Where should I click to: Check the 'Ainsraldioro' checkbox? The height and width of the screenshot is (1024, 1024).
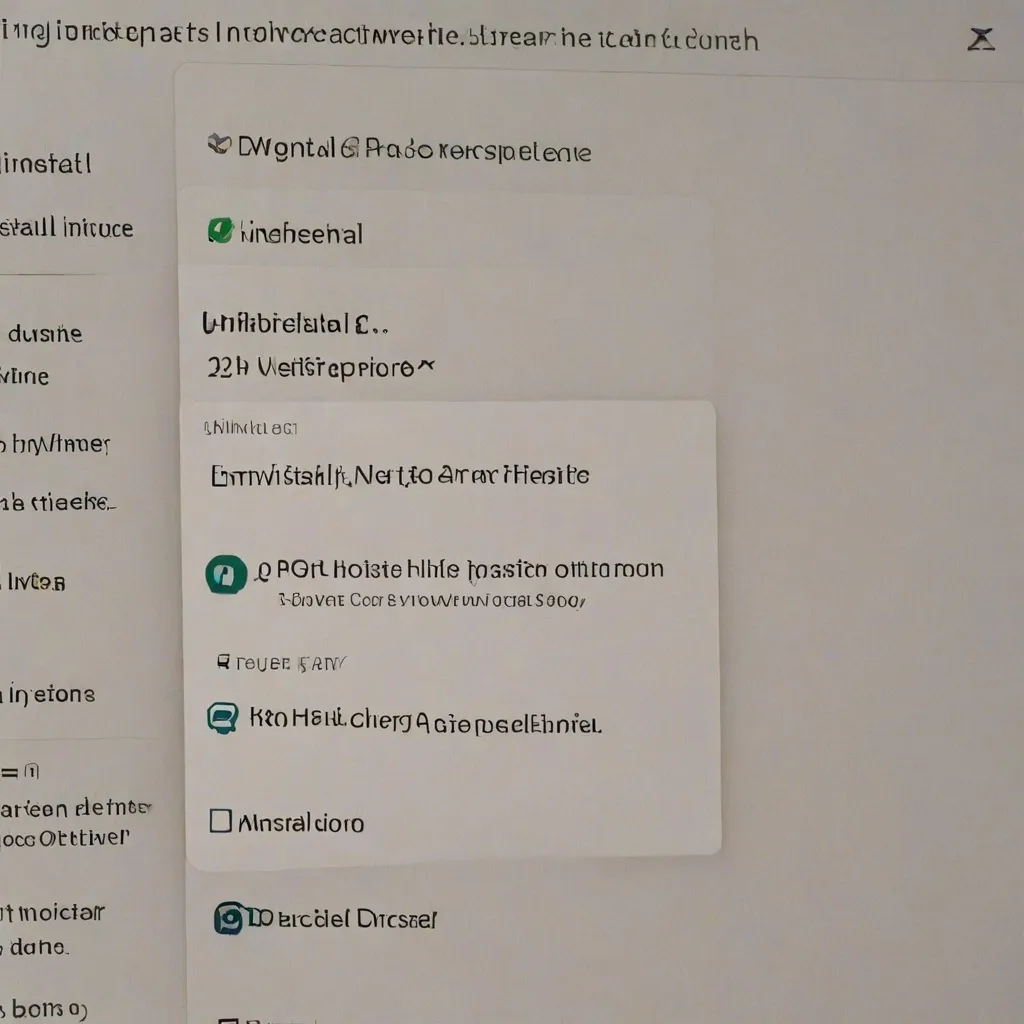click(x=219, y=821)
